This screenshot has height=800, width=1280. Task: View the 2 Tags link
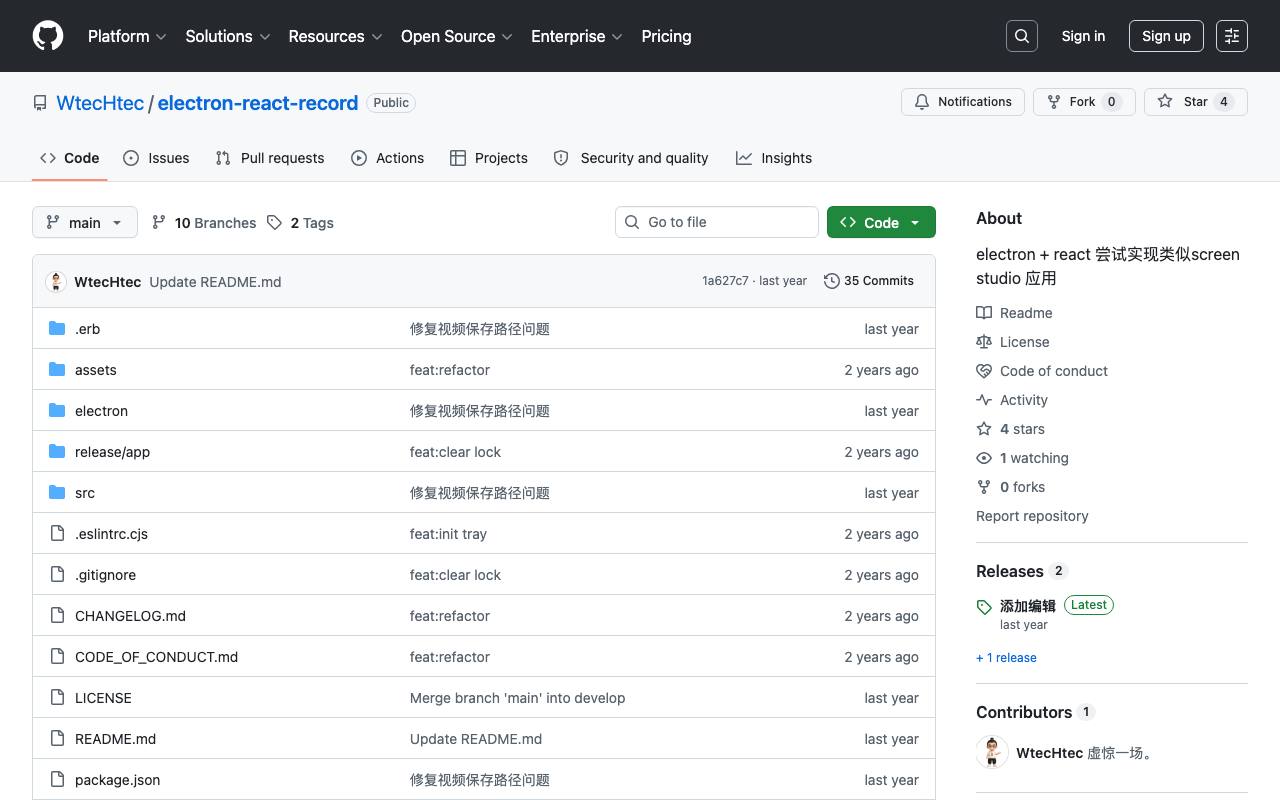pyautogui.click(x=301, y=223)
